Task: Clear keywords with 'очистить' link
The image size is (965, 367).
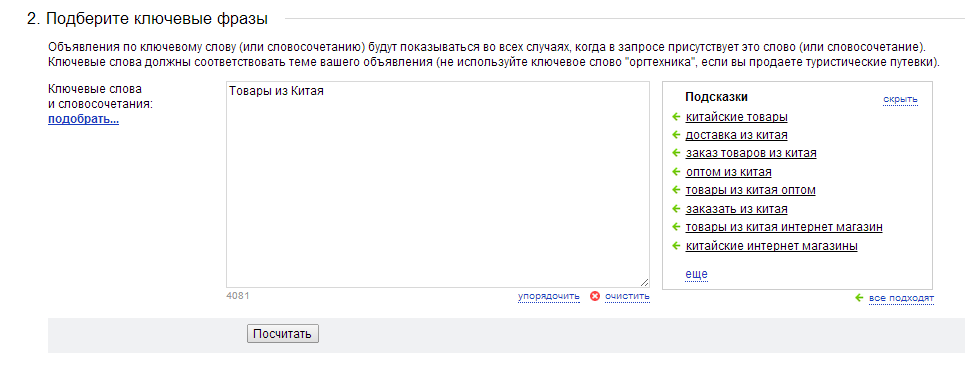Action: [627, 296]
